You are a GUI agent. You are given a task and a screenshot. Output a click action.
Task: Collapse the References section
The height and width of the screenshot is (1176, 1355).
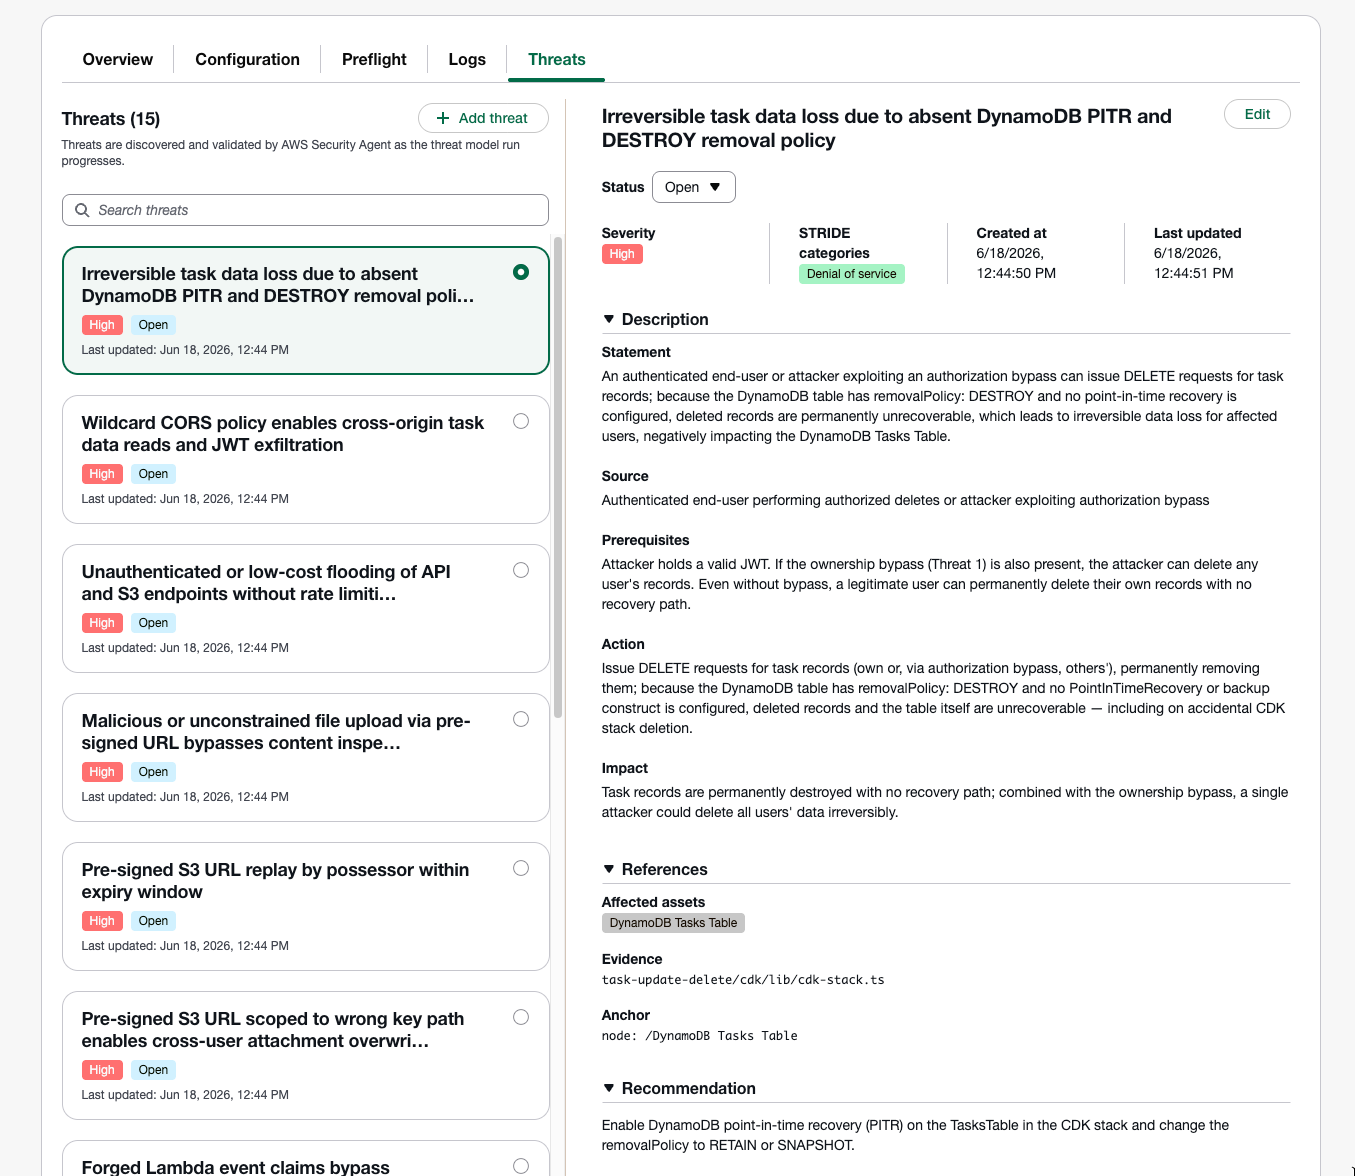pyautogui.click(x=608, y=869)
